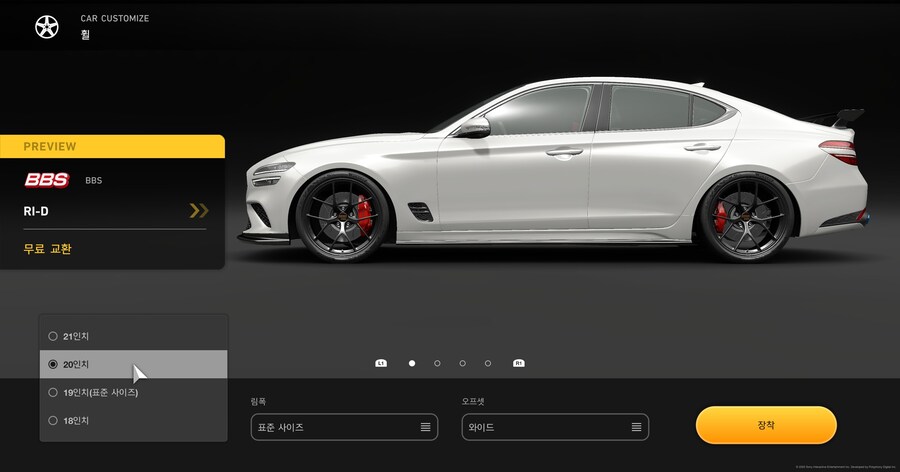
Task: Click the red BBS brand logo
Action: [47, 180]
